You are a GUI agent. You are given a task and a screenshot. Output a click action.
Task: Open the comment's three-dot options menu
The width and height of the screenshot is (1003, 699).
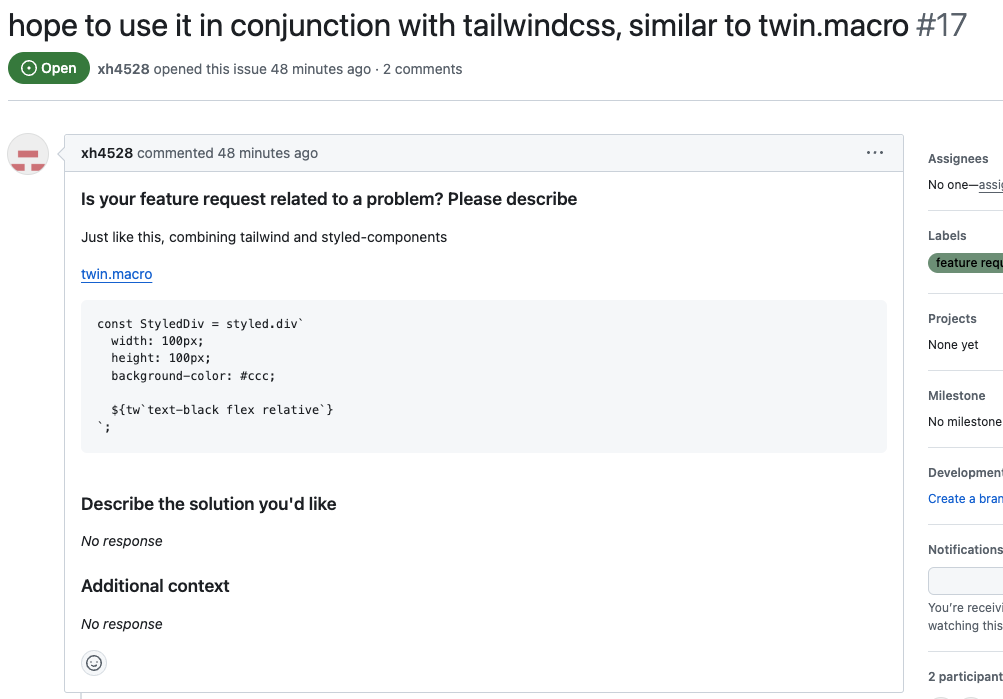coord(875,153)
